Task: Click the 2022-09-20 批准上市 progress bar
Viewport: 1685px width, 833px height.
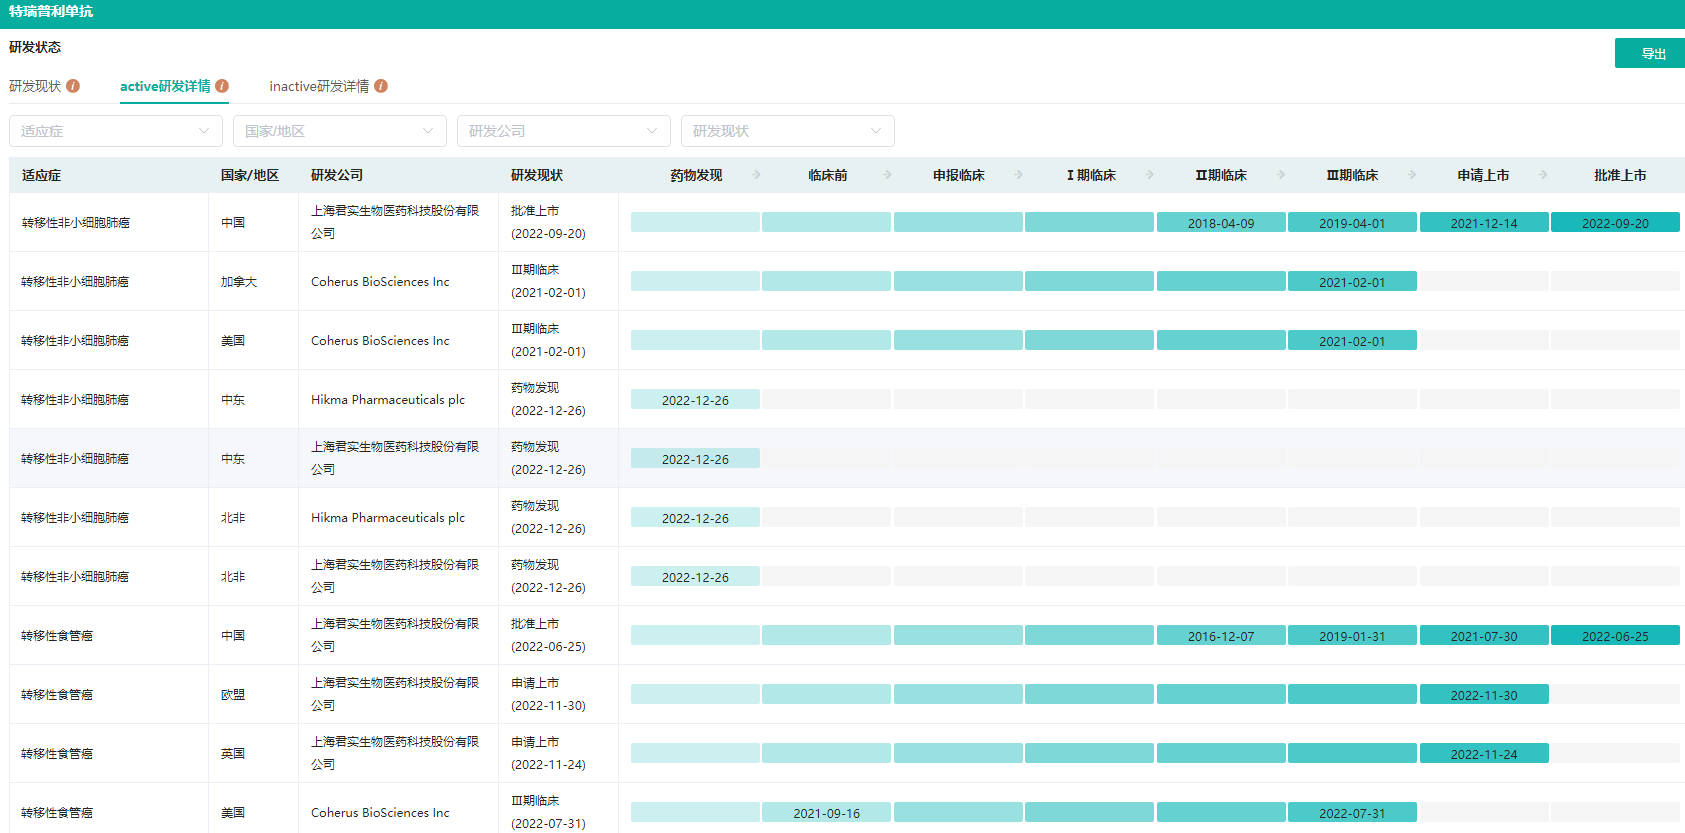Action: [1615, 223]
